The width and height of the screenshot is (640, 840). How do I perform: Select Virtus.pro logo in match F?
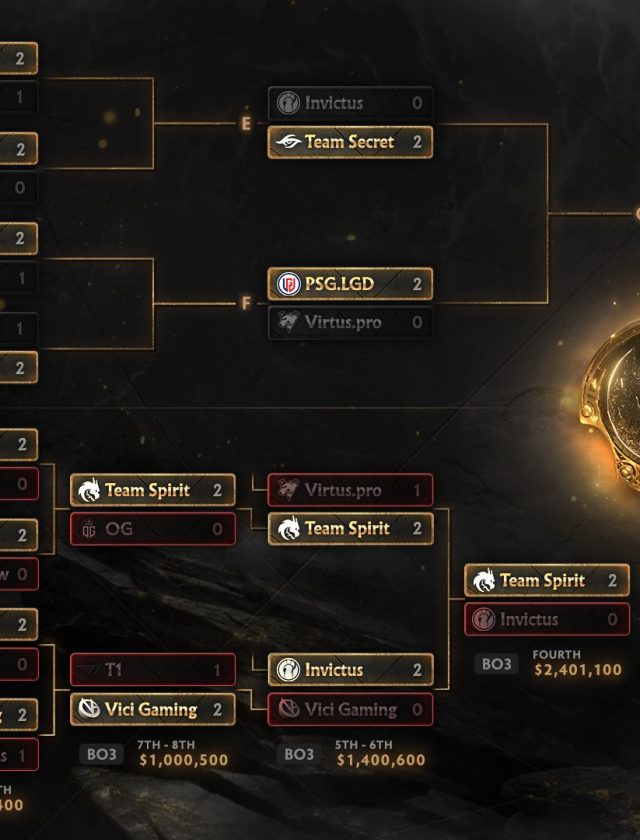tap(288, 322)
